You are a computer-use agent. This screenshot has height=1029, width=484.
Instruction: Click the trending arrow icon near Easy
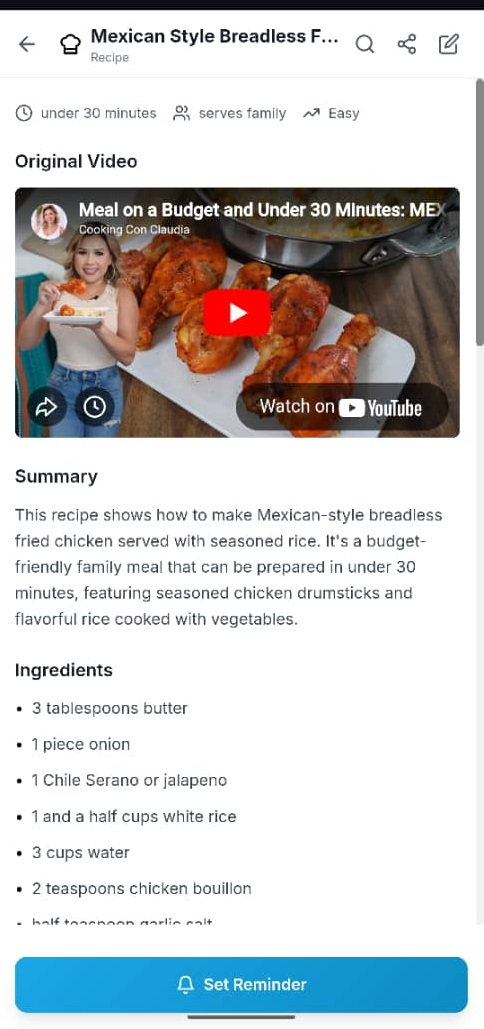point(311,114)
